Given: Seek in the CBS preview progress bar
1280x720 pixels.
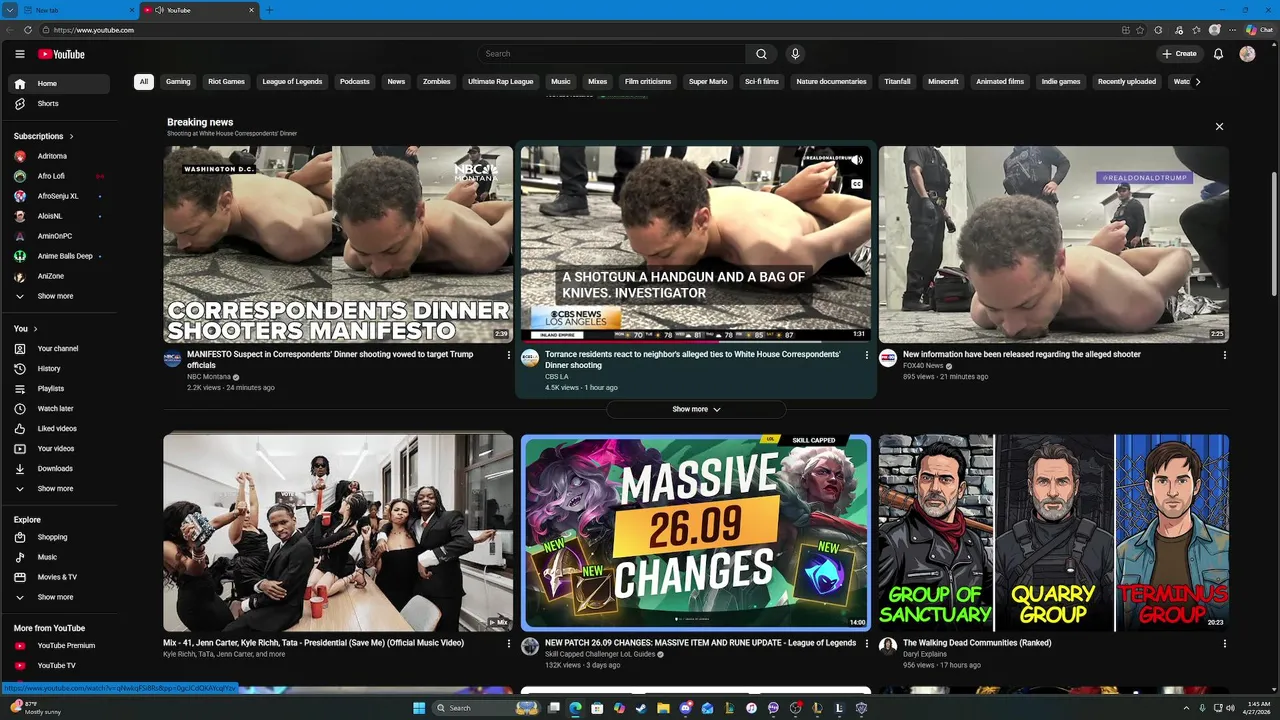Looking at the screenshot, I should click(x=696, y=342).
